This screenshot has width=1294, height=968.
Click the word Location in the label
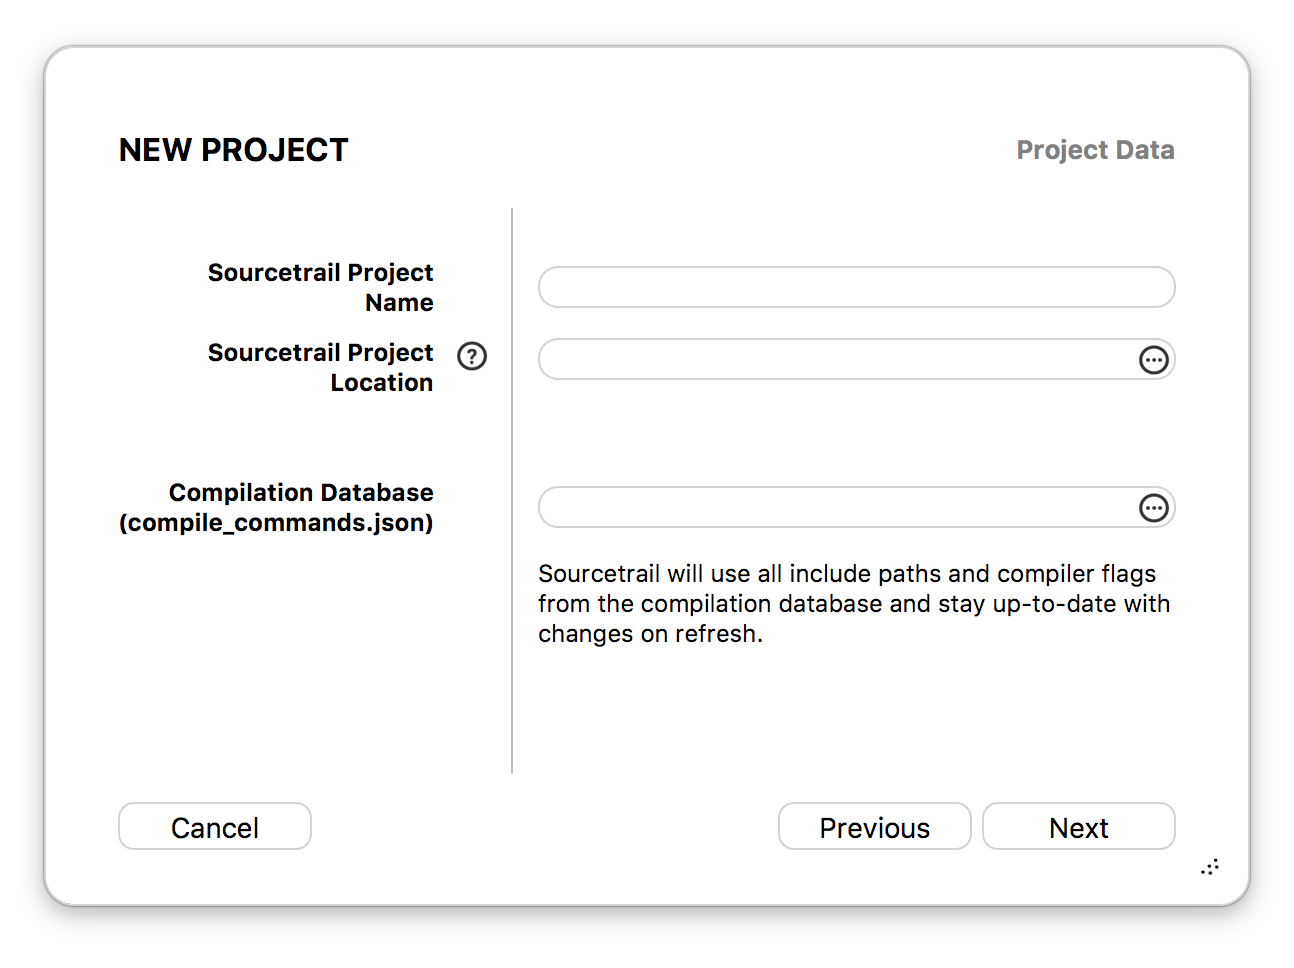tap(382, 382)
